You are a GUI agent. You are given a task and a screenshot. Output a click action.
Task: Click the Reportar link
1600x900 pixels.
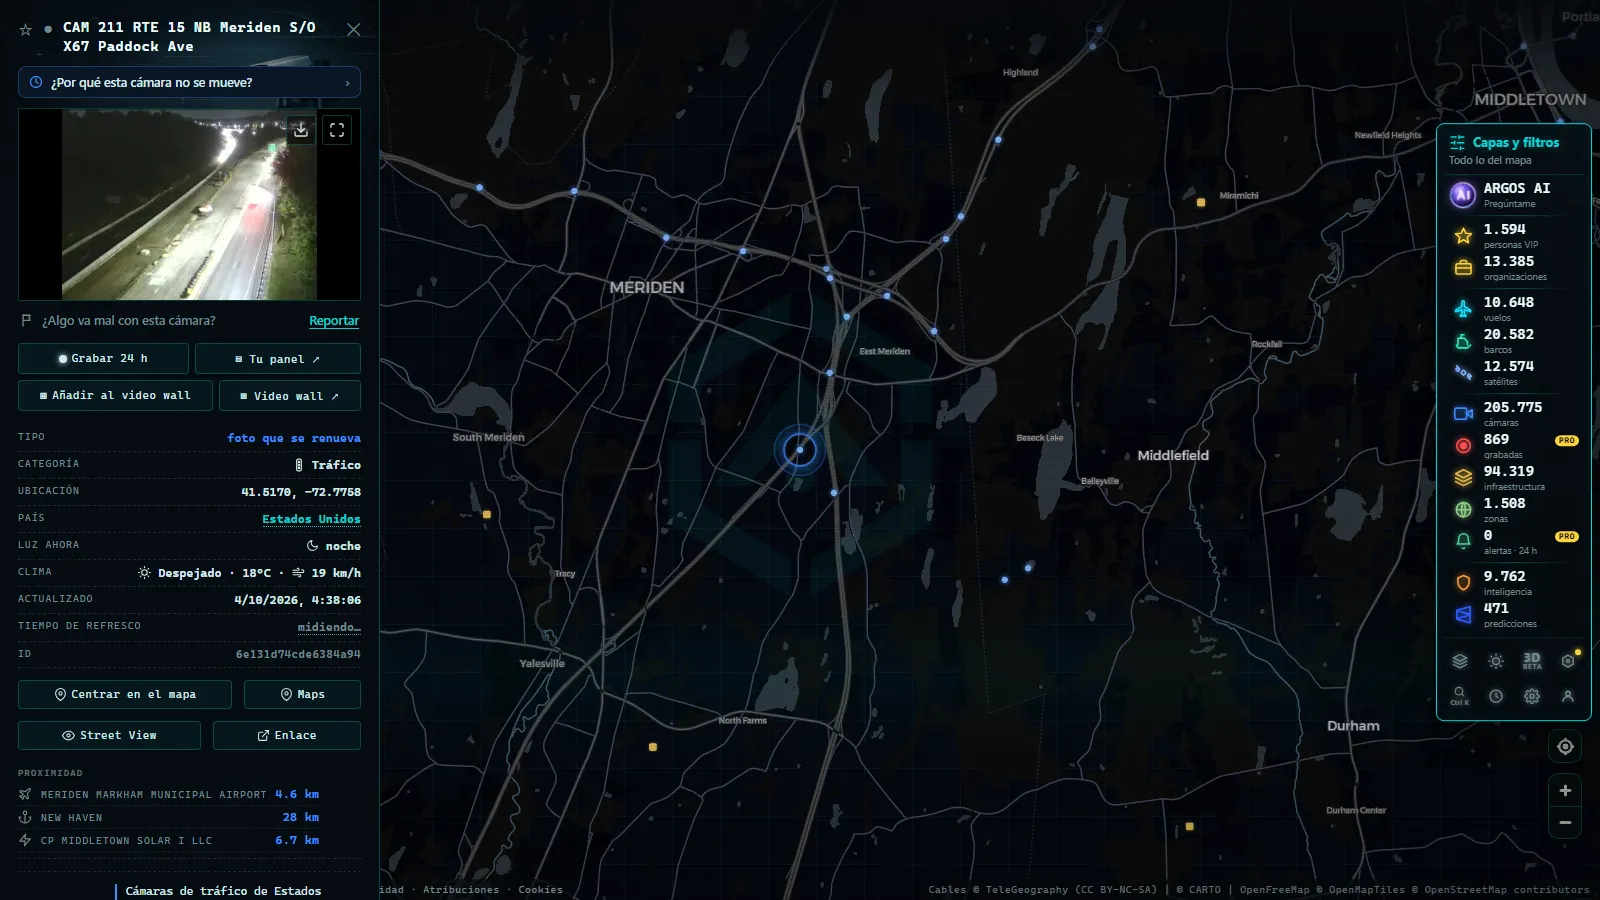point(334,321)
